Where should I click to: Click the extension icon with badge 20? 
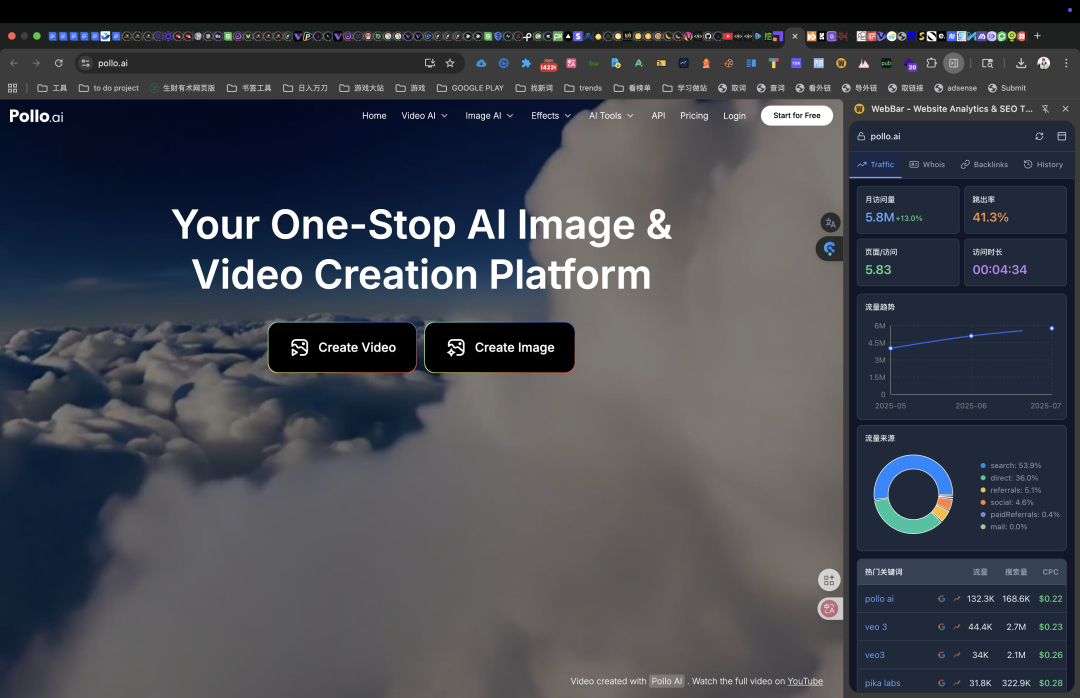(x=909, y=65)
